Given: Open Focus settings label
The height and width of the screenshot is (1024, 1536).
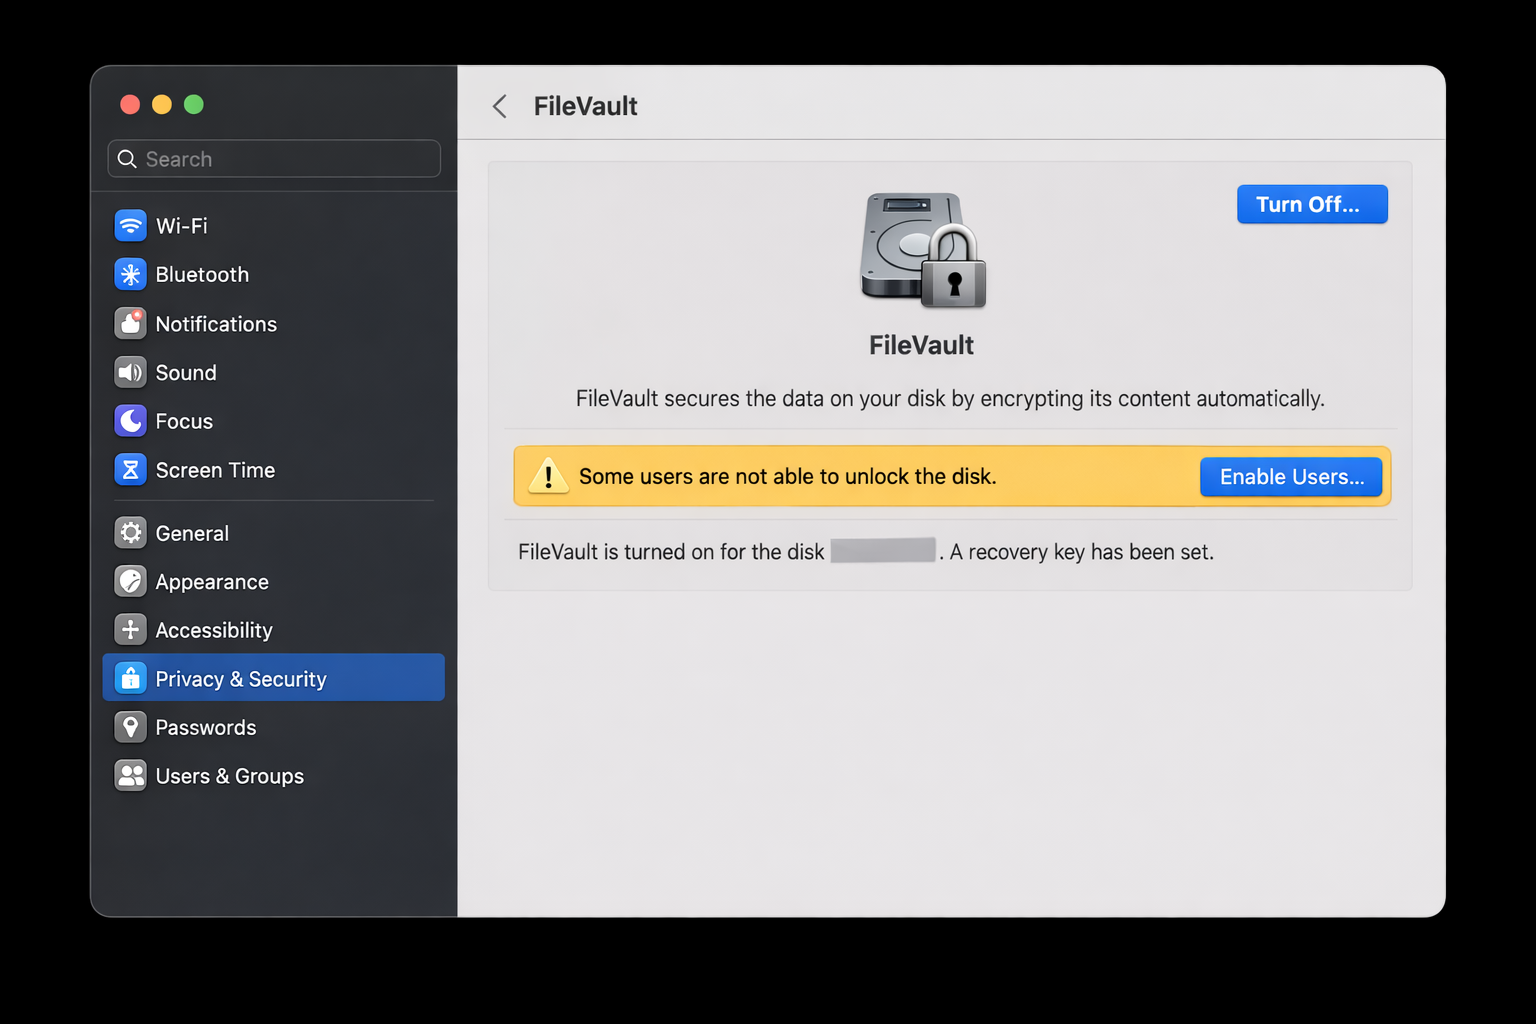Looking at the screenshot, I should click(x=184, y=421).
